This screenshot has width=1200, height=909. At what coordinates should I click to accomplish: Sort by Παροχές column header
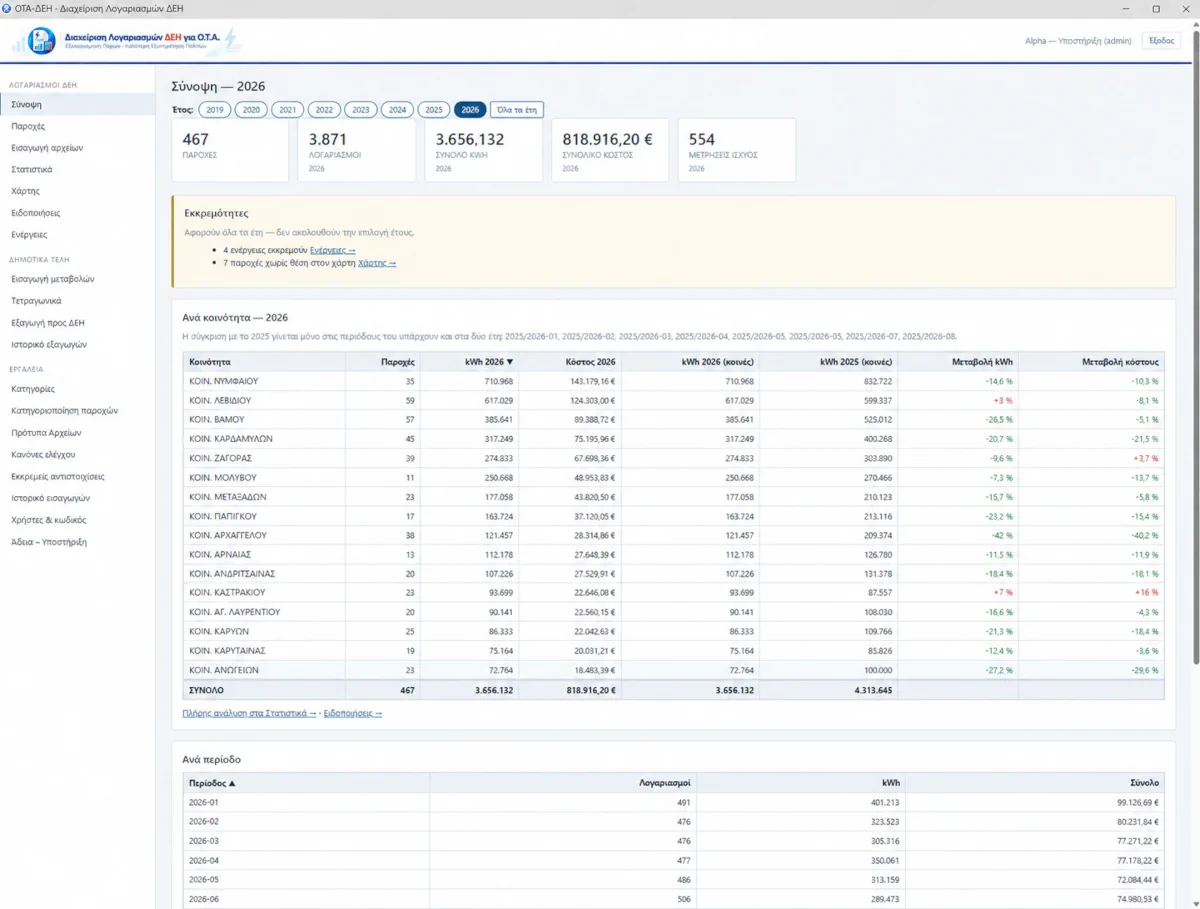383,362
